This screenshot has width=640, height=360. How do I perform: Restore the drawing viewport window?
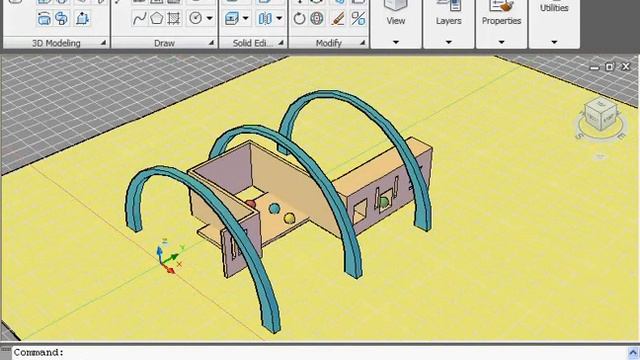click(x=610, y=67)
